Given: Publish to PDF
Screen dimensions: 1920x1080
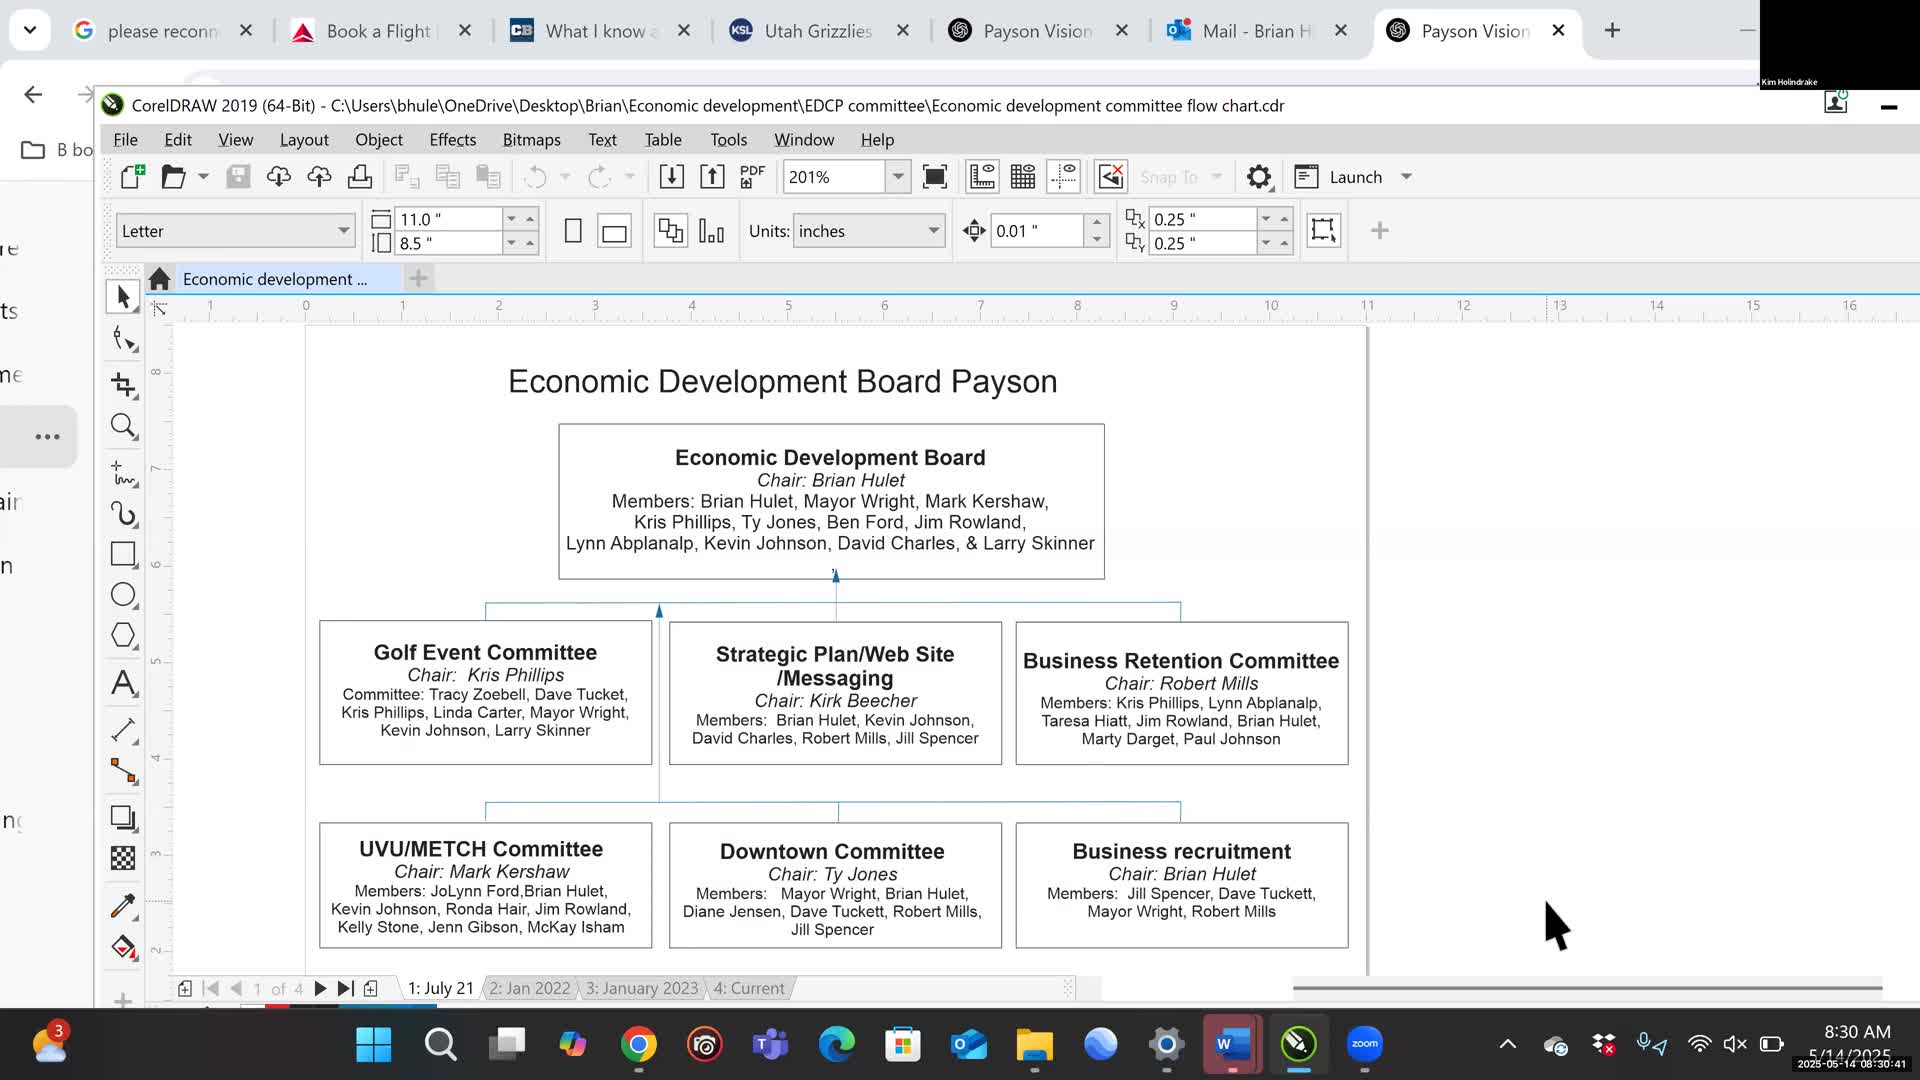Looking at the screenshot, I should (x=752, y=177).
